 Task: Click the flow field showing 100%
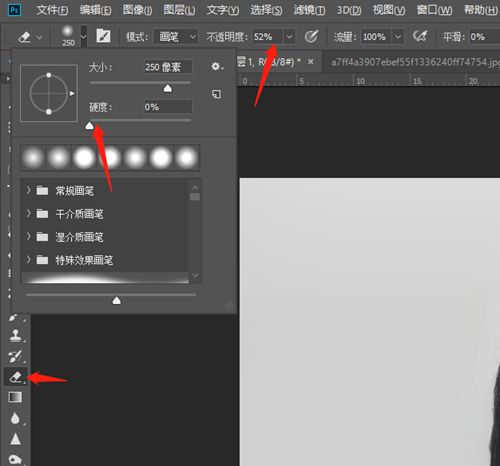(376, 37)
